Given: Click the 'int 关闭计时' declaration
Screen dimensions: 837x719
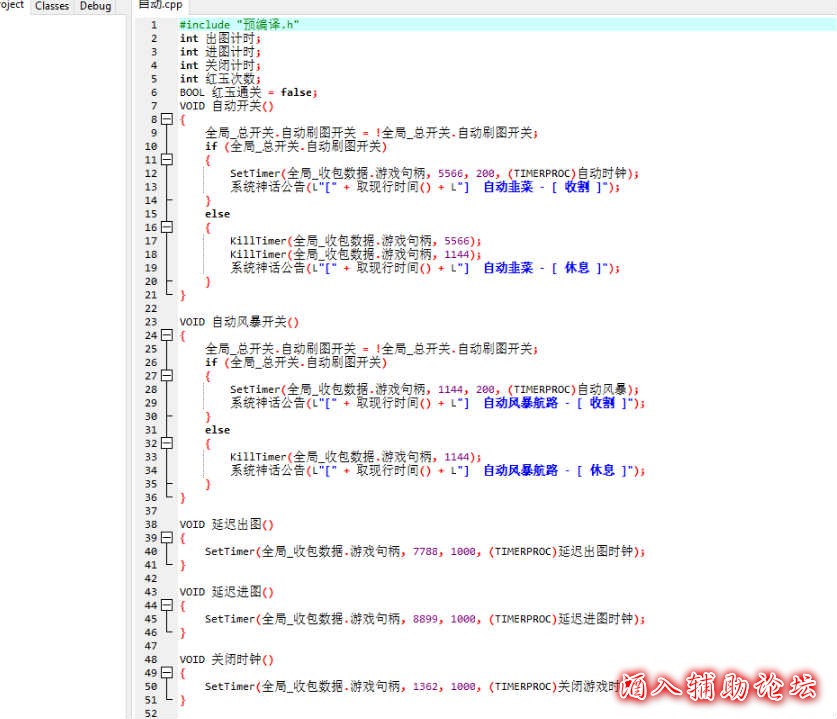Looking at the screenshot, I should (x=220, y=65).
